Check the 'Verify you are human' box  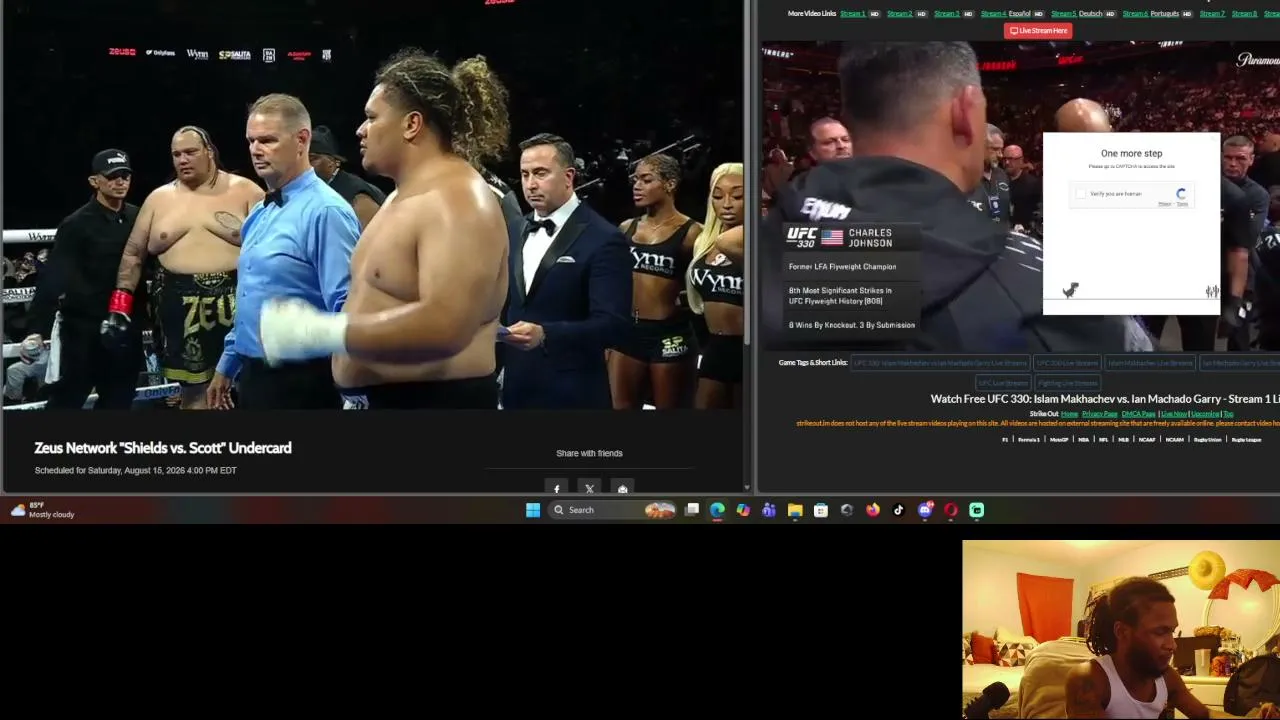tap(1081, 194)
